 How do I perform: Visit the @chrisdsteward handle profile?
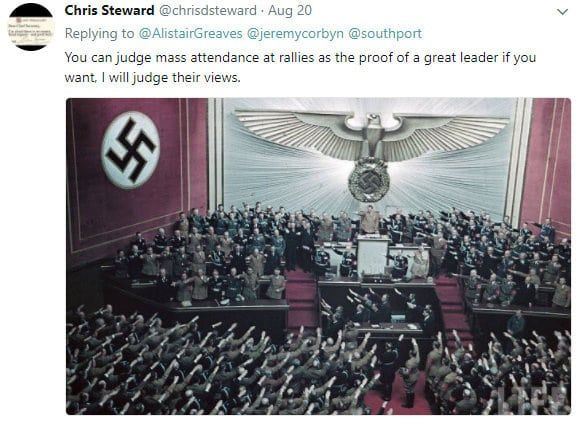point(208,10)
